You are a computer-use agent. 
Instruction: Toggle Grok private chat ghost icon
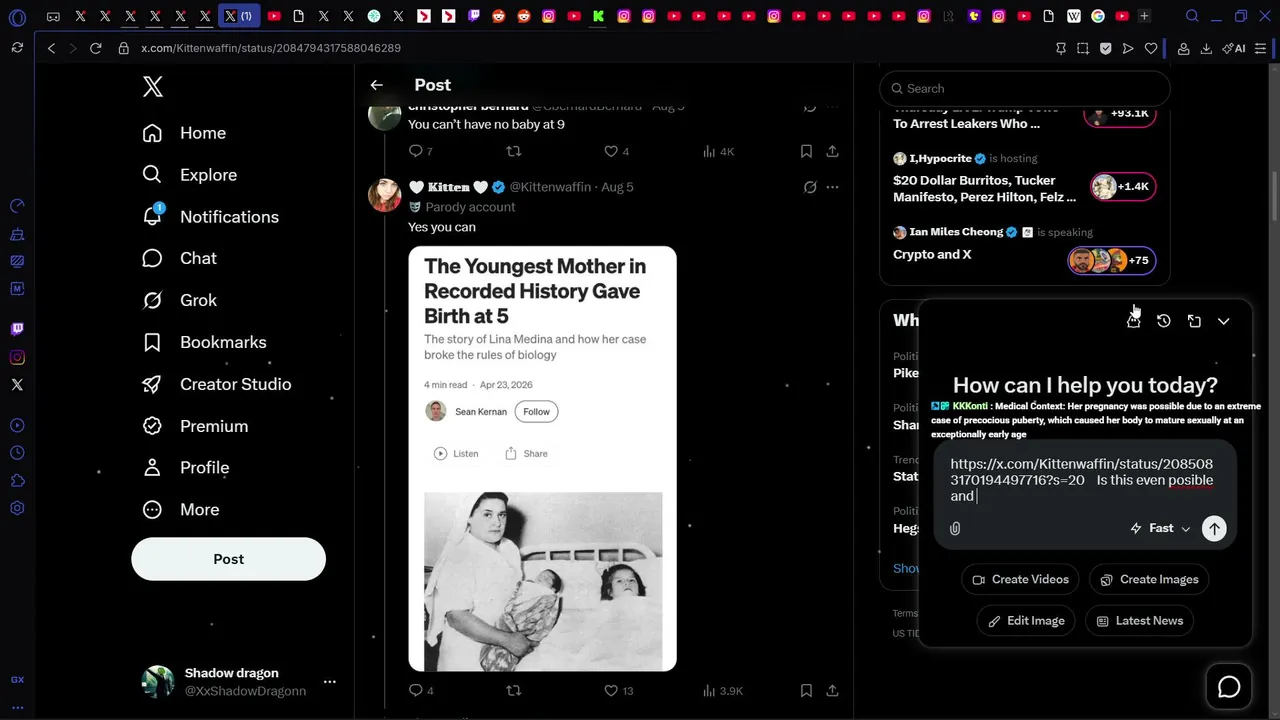(x=1133, y=321)
